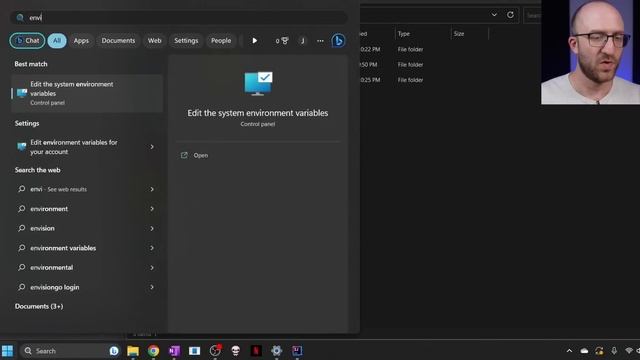This screenshot has width=640, height=360.
Task: Click the taskbar Search box
Action: 71,351
